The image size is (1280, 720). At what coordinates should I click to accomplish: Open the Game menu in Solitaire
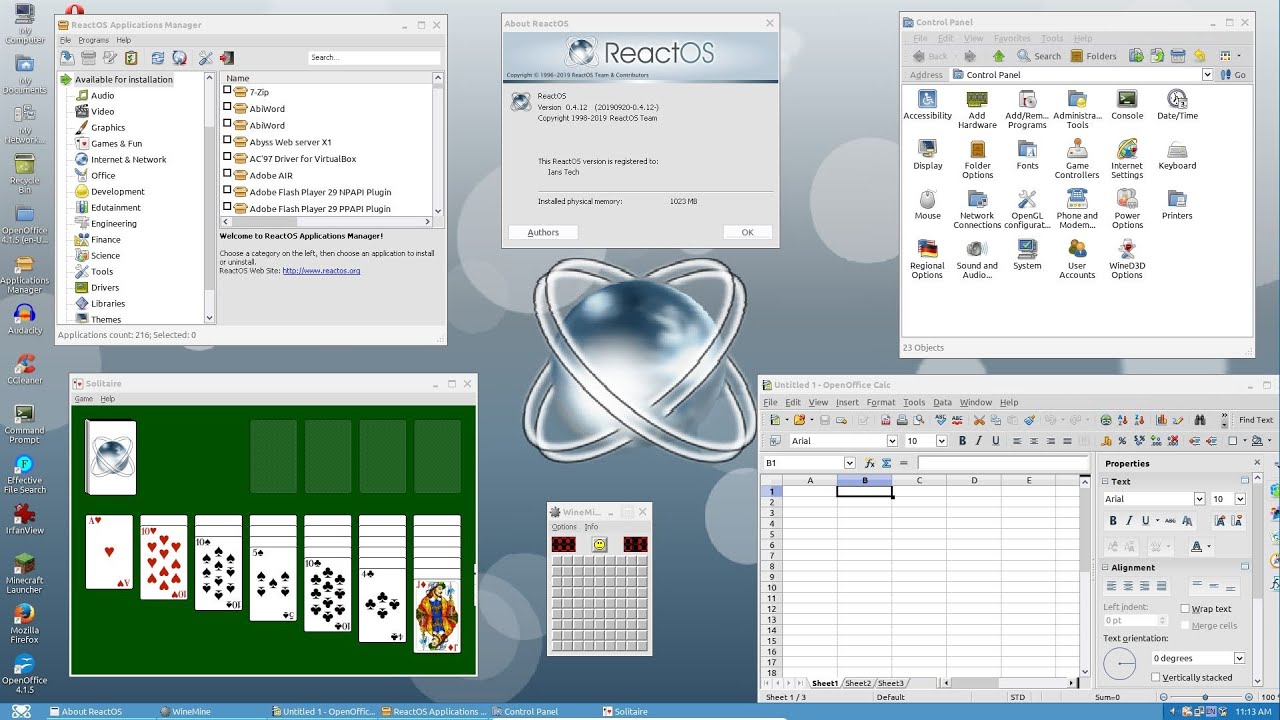[x=84, y=399]
